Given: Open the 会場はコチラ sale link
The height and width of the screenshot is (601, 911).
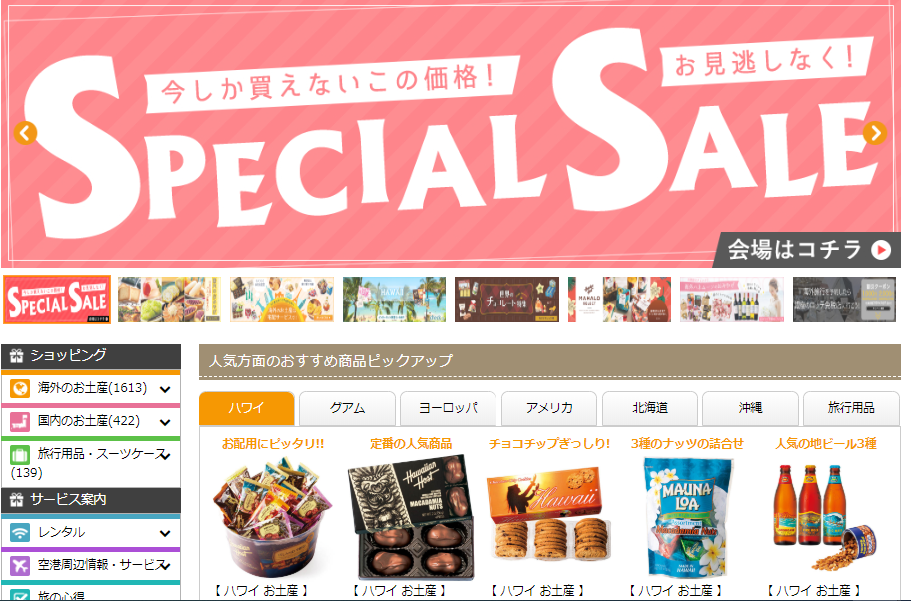Looking at the screenshot, I should 808,250.
